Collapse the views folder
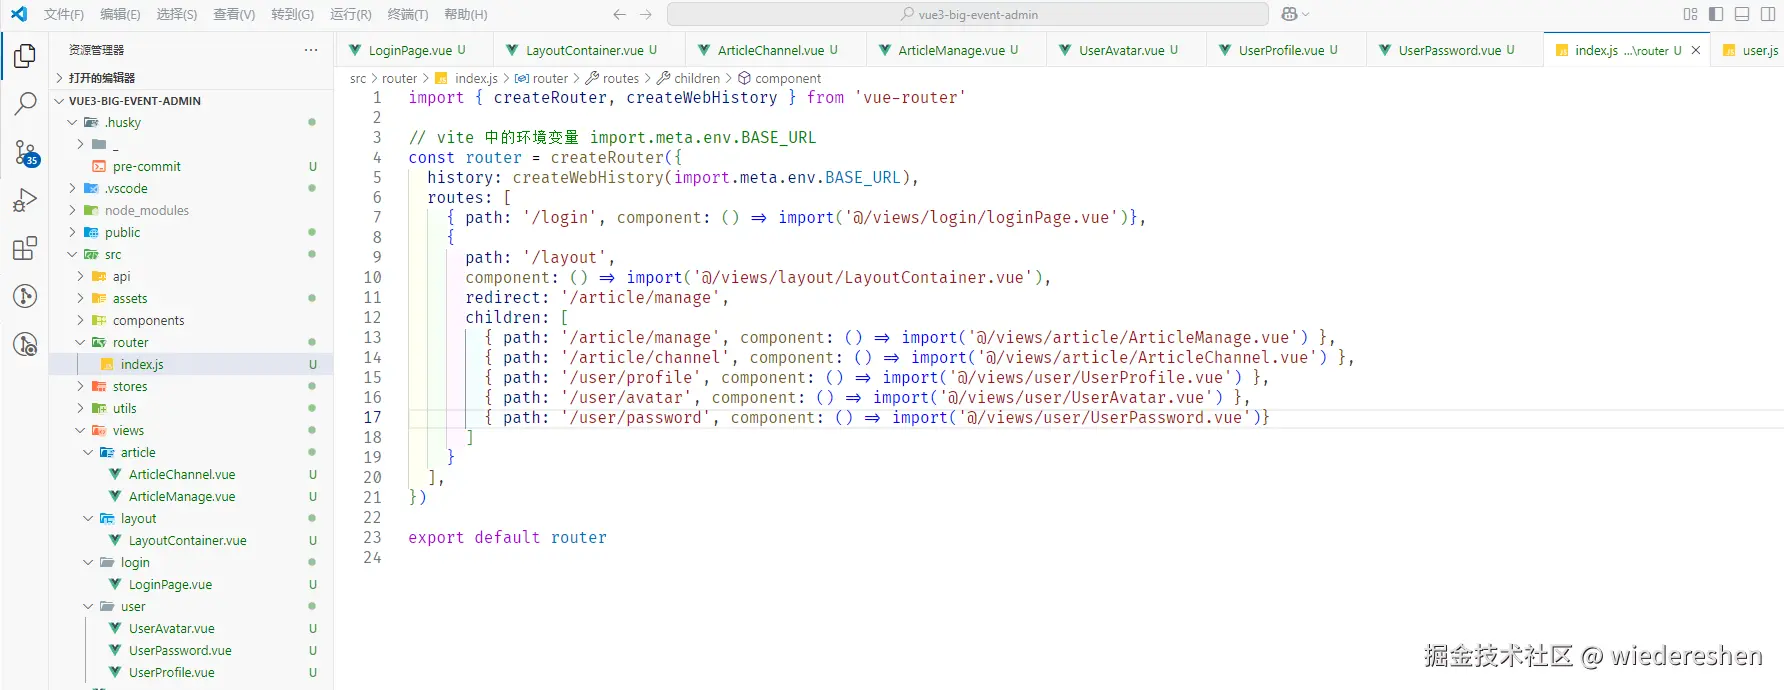The image size is (1784, 690). 190,430
